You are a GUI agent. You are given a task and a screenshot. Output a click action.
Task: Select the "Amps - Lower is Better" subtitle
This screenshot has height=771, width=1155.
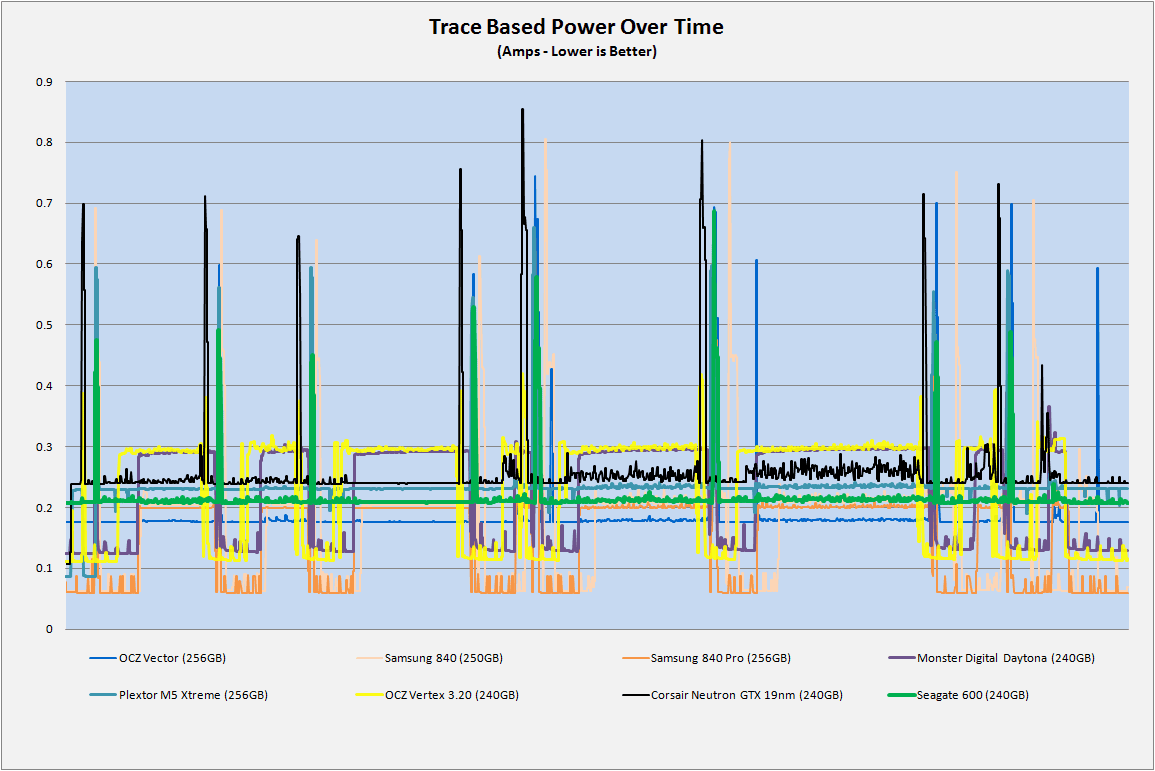[x=576, y=52]
